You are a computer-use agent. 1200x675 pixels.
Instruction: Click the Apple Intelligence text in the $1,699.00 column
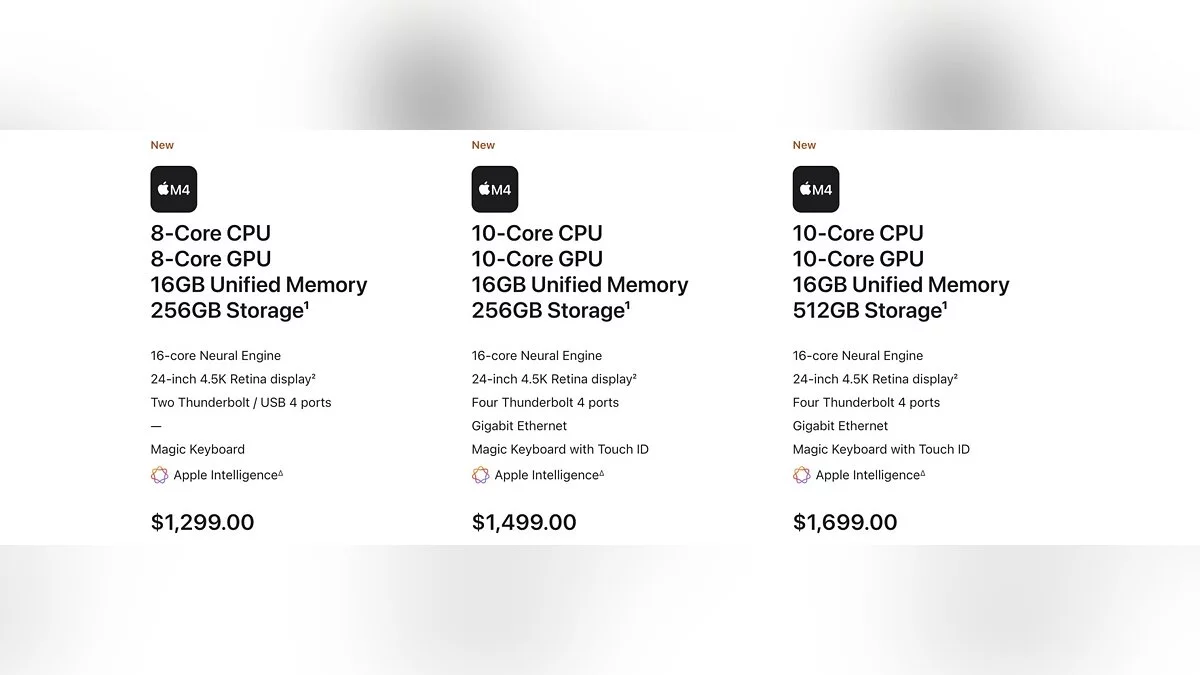(x=867, y=475)
